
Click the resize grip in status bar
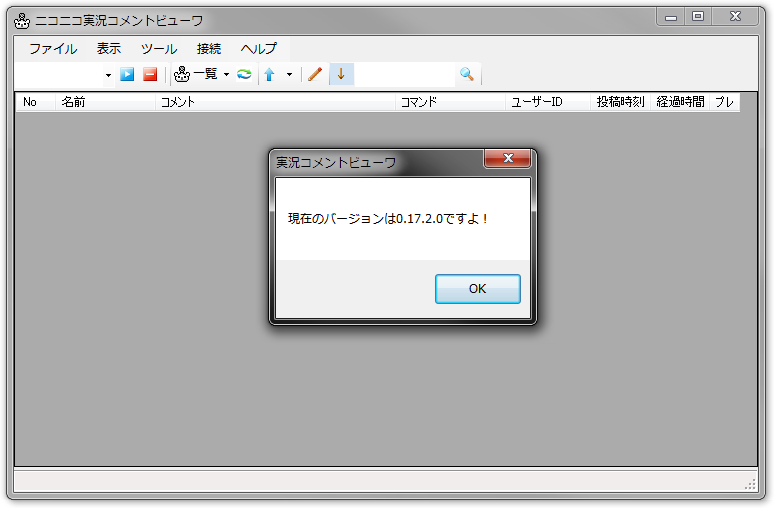pyautogui.click(x=750, y=484)
